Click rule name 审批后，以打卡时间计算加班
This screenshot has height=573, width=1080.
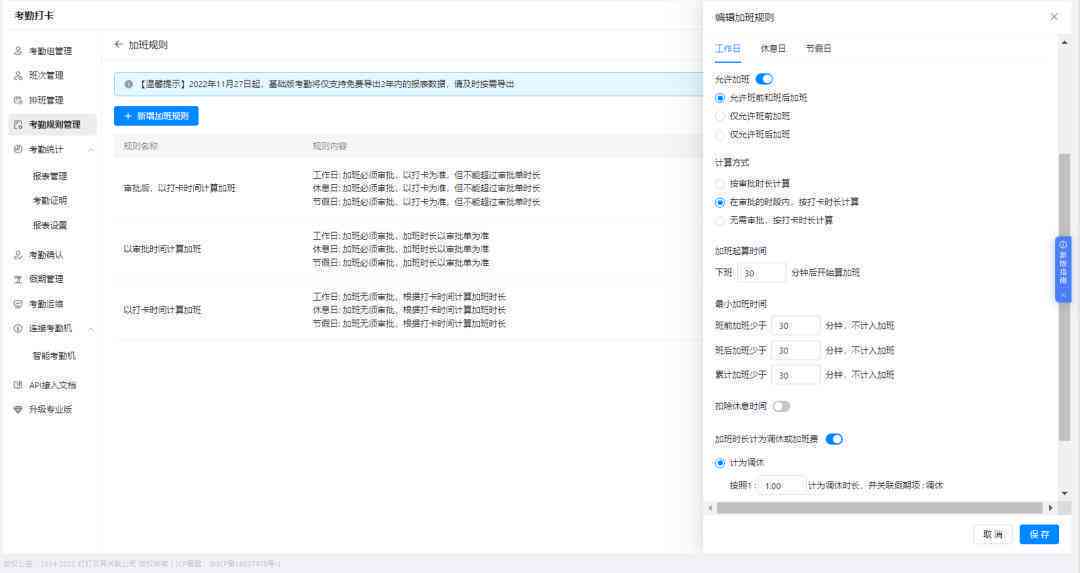pos(179,188)
